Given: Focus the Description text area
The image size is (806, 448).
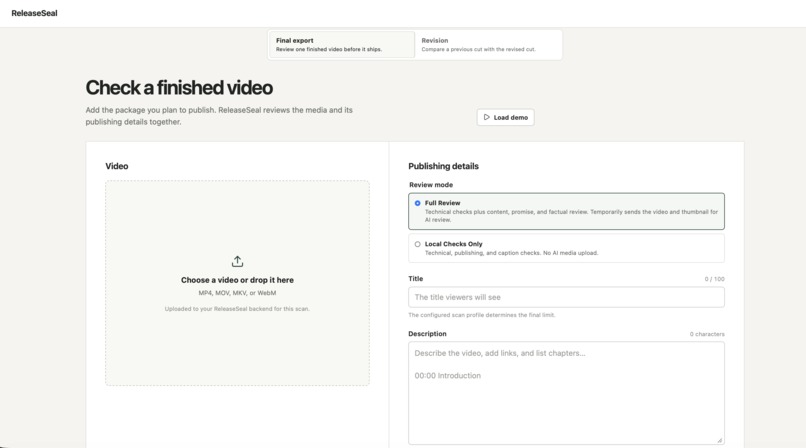Looking at the screenshot, I should [566, 393].
